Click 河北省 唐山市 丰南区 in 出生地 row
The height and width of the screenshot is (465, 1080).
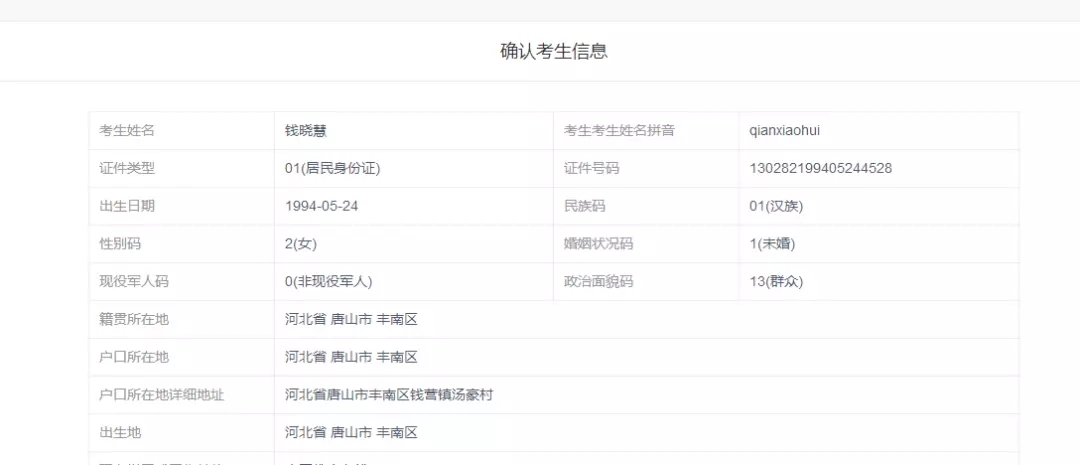point(351,433)
